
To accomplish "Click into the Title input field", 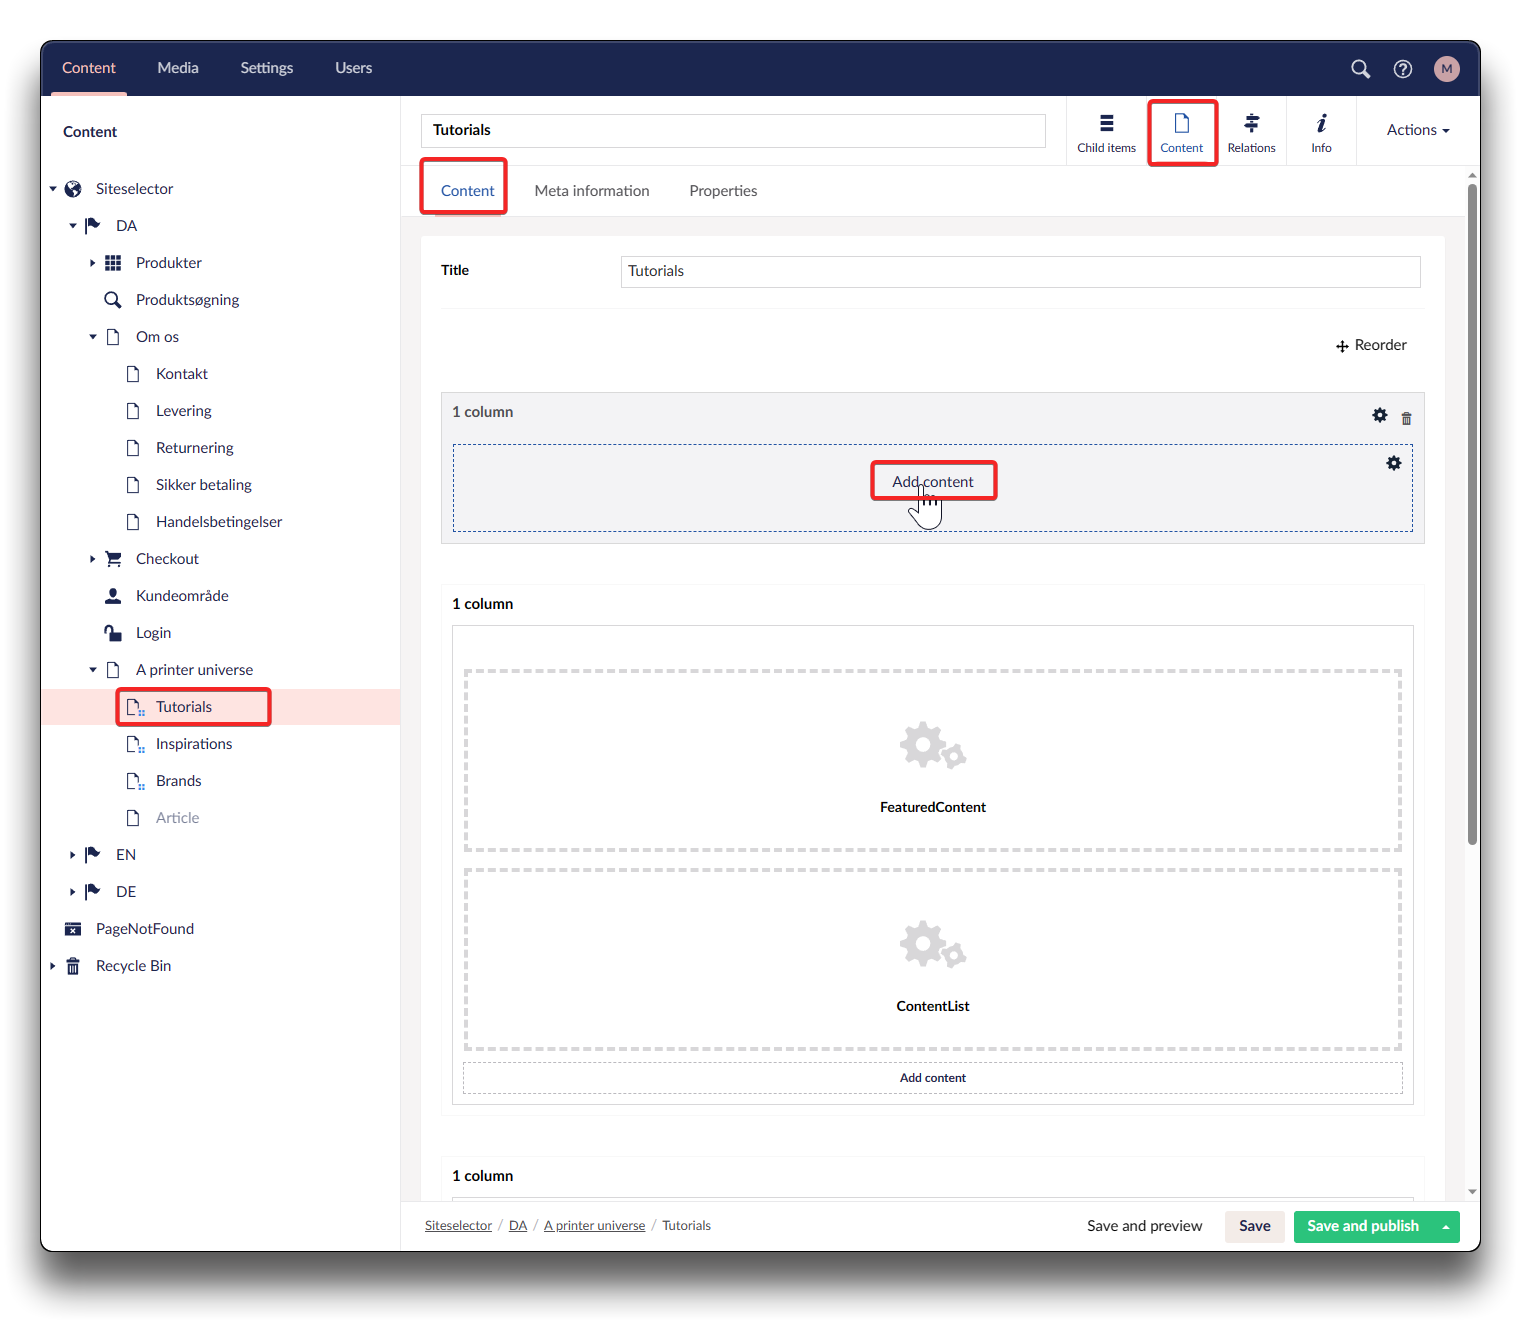I will [1019, 272].
